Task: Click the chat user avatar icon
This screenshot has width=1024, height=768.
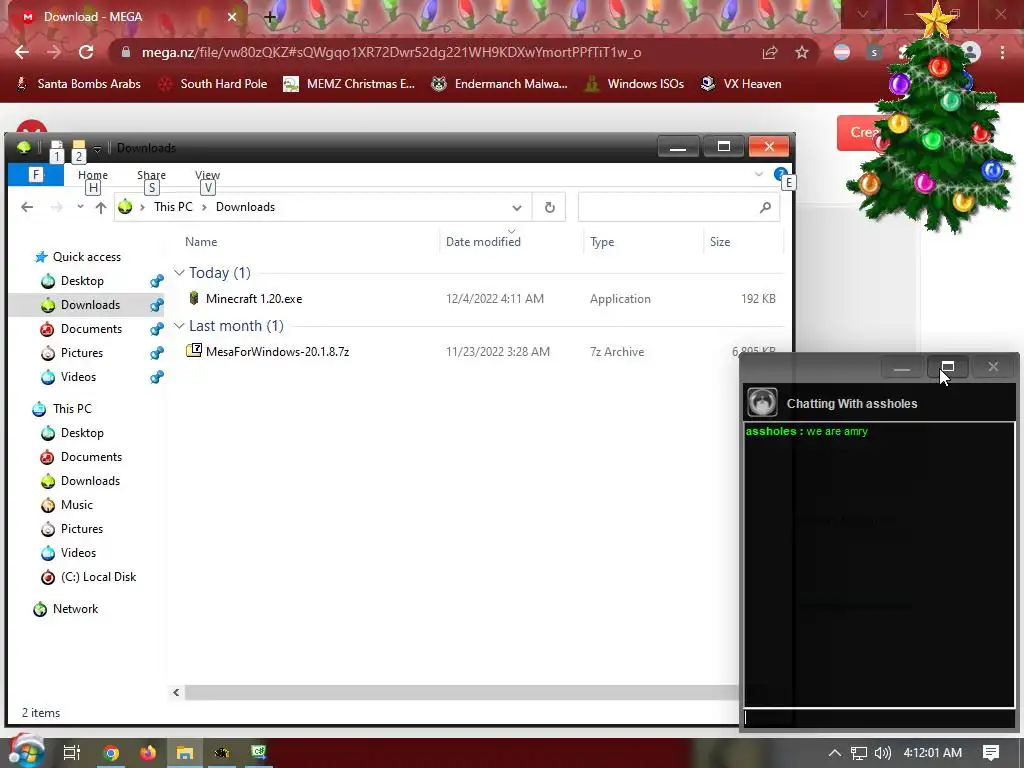Action: [x=761, y=402]
